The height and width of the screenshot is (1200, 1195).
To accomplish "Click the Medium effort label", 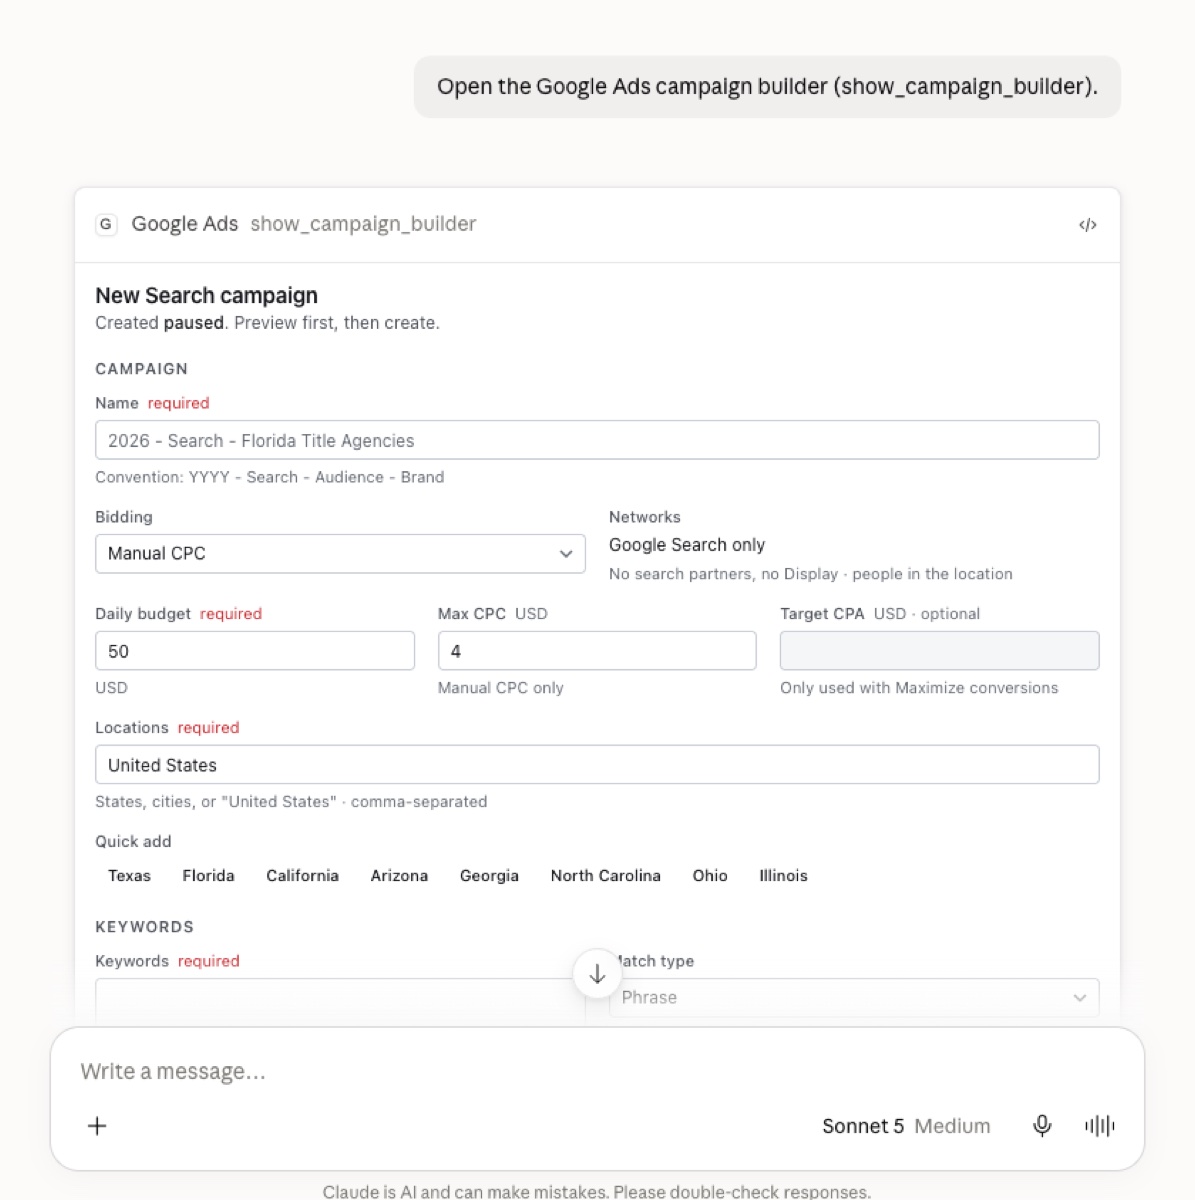I will click(952, 1126).
